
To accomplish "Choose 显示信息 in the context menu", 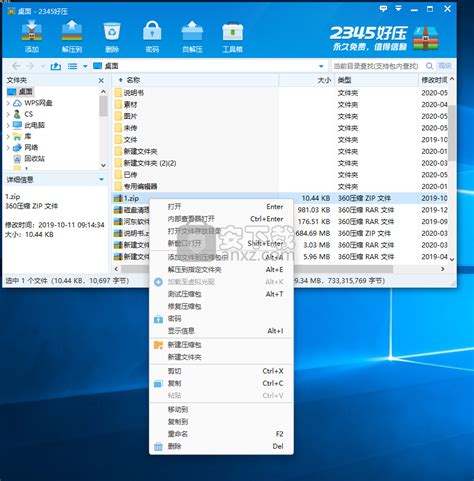I will pos(221,331).
